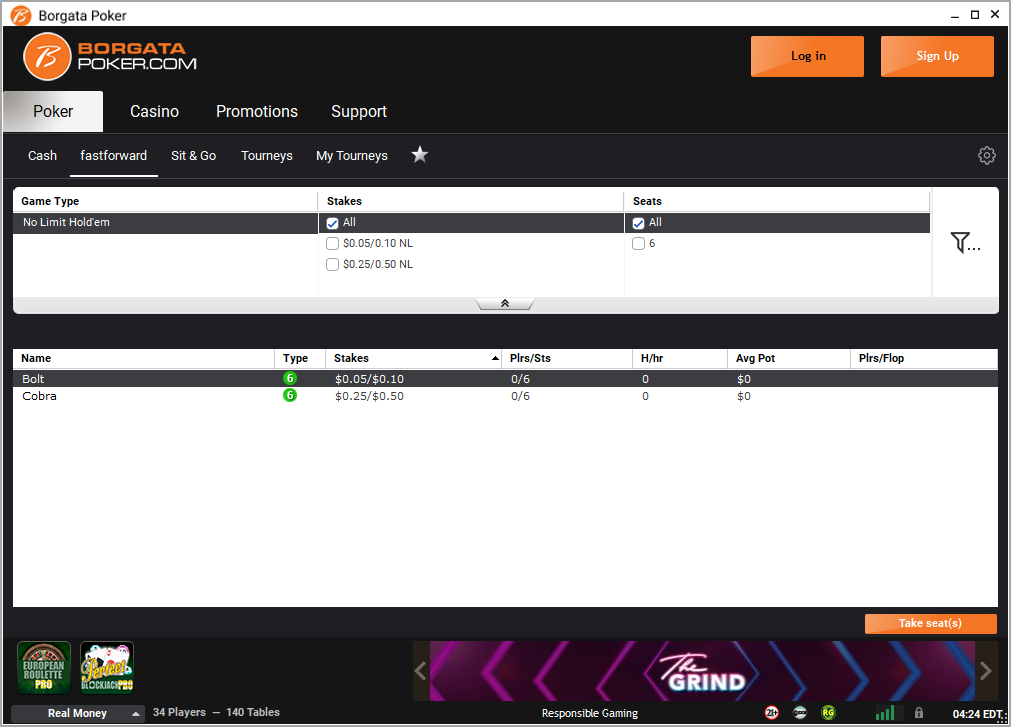Open the Responsible Gaming link

tap(590, 713)
